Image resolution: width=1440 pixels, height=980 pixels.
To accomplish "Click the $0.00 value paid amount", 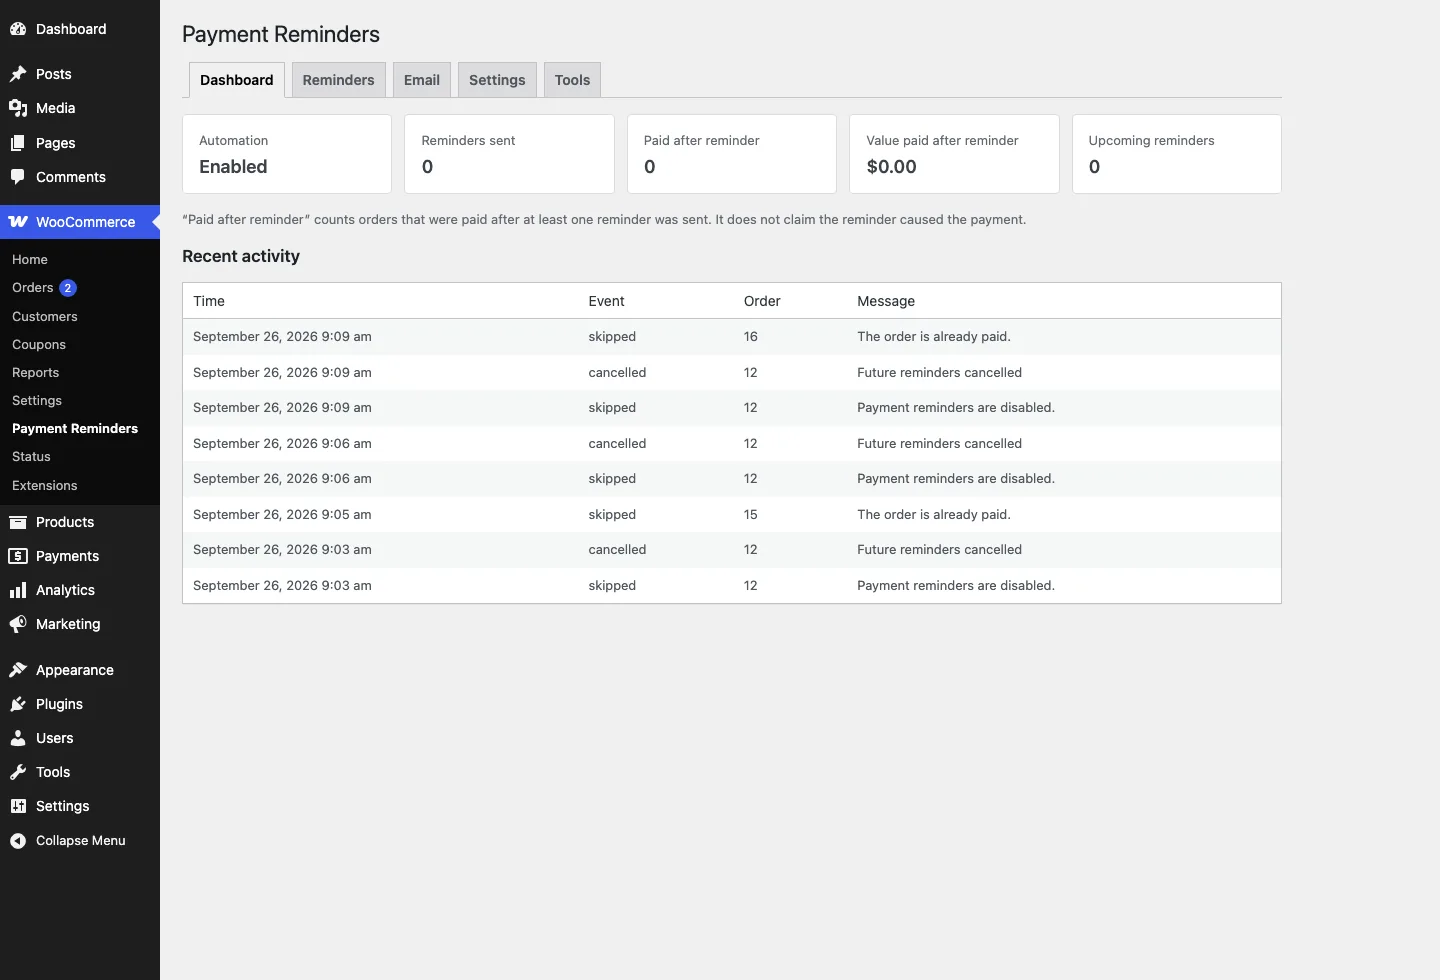I will [891, 167].
